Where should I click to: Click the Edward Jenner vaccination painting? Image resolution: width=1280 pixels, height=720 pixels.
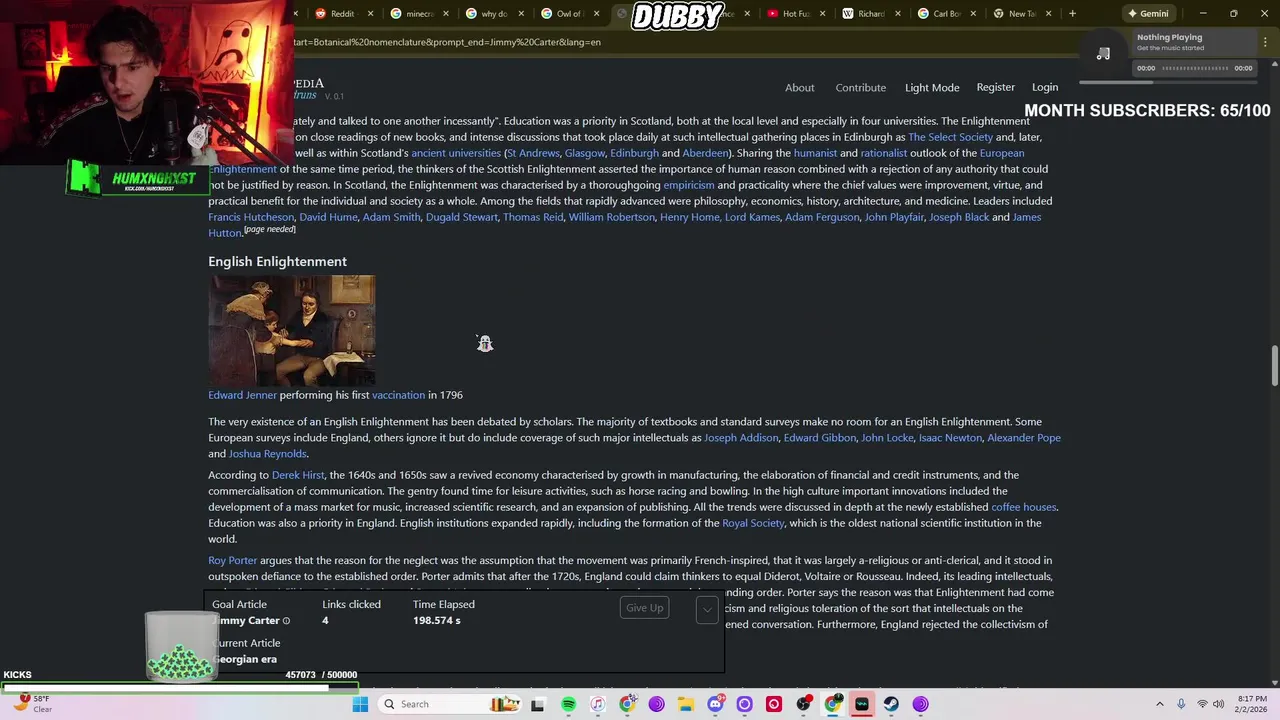[292, 330]
